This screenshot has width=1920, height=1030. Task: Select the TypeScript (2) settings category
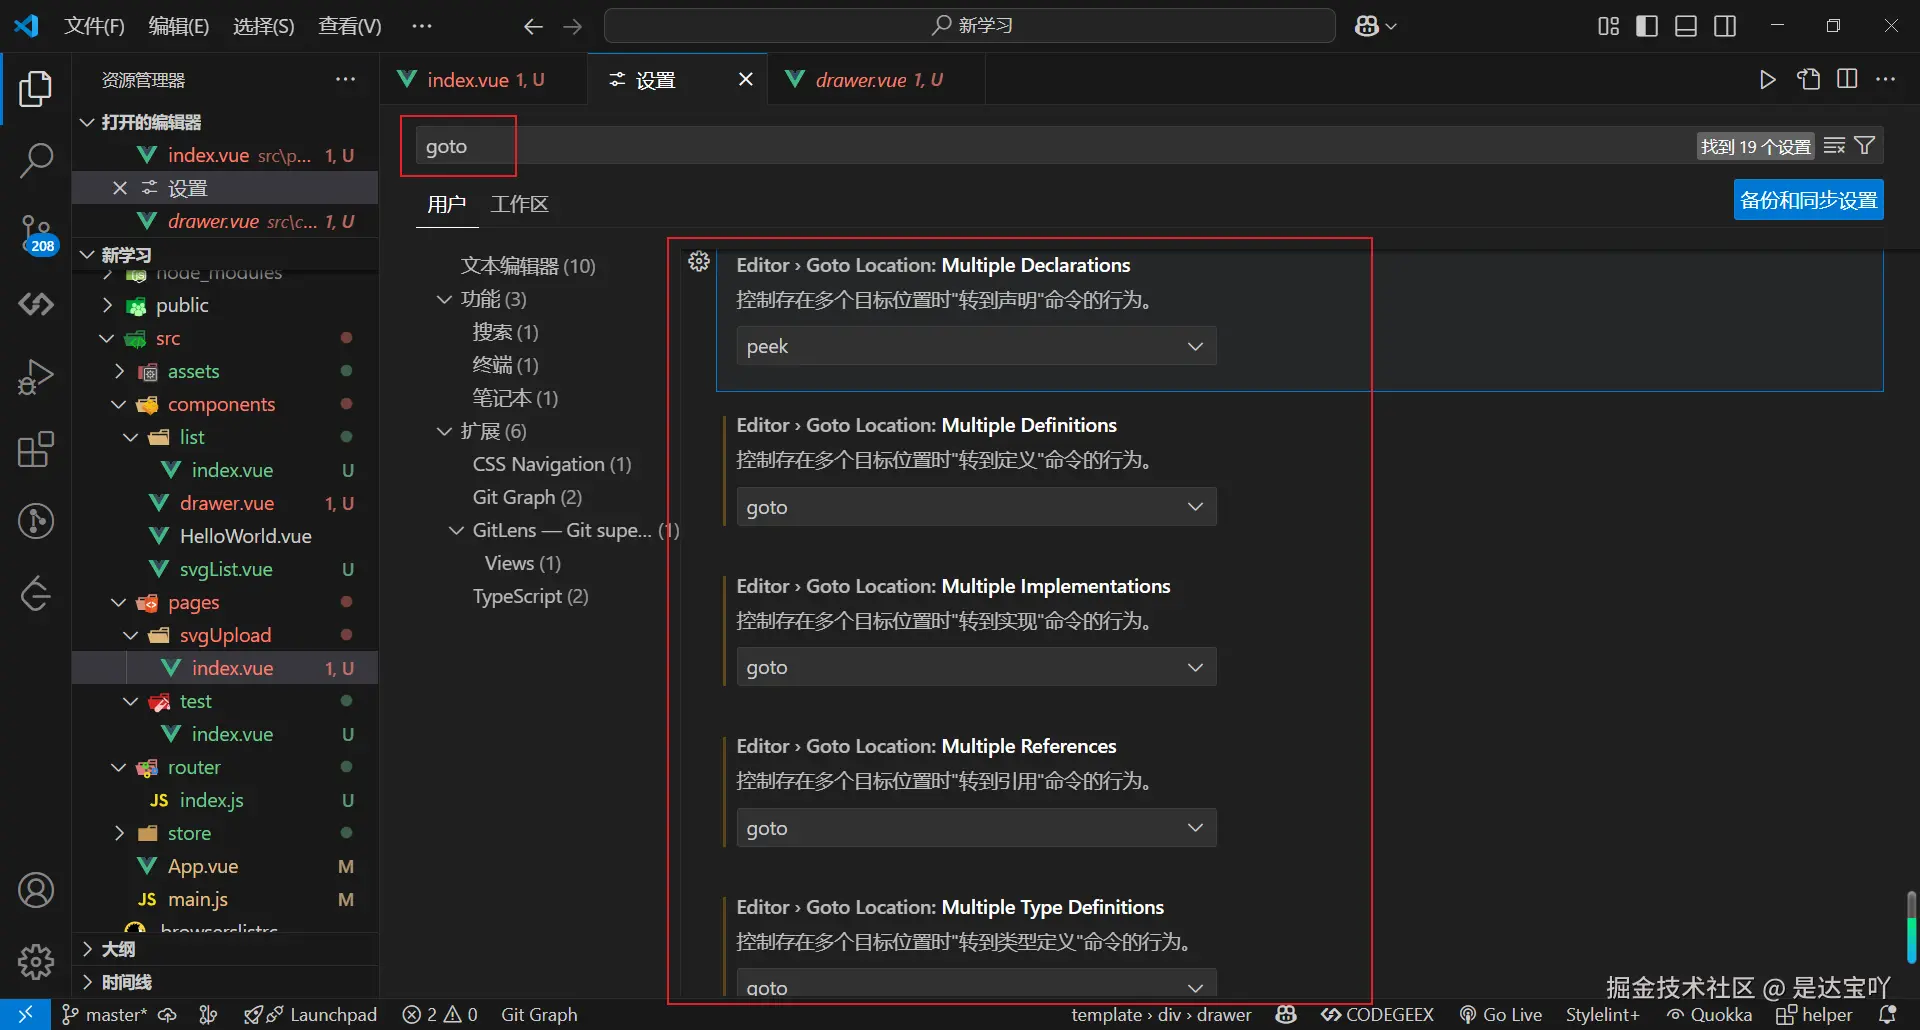coord(530,597)
